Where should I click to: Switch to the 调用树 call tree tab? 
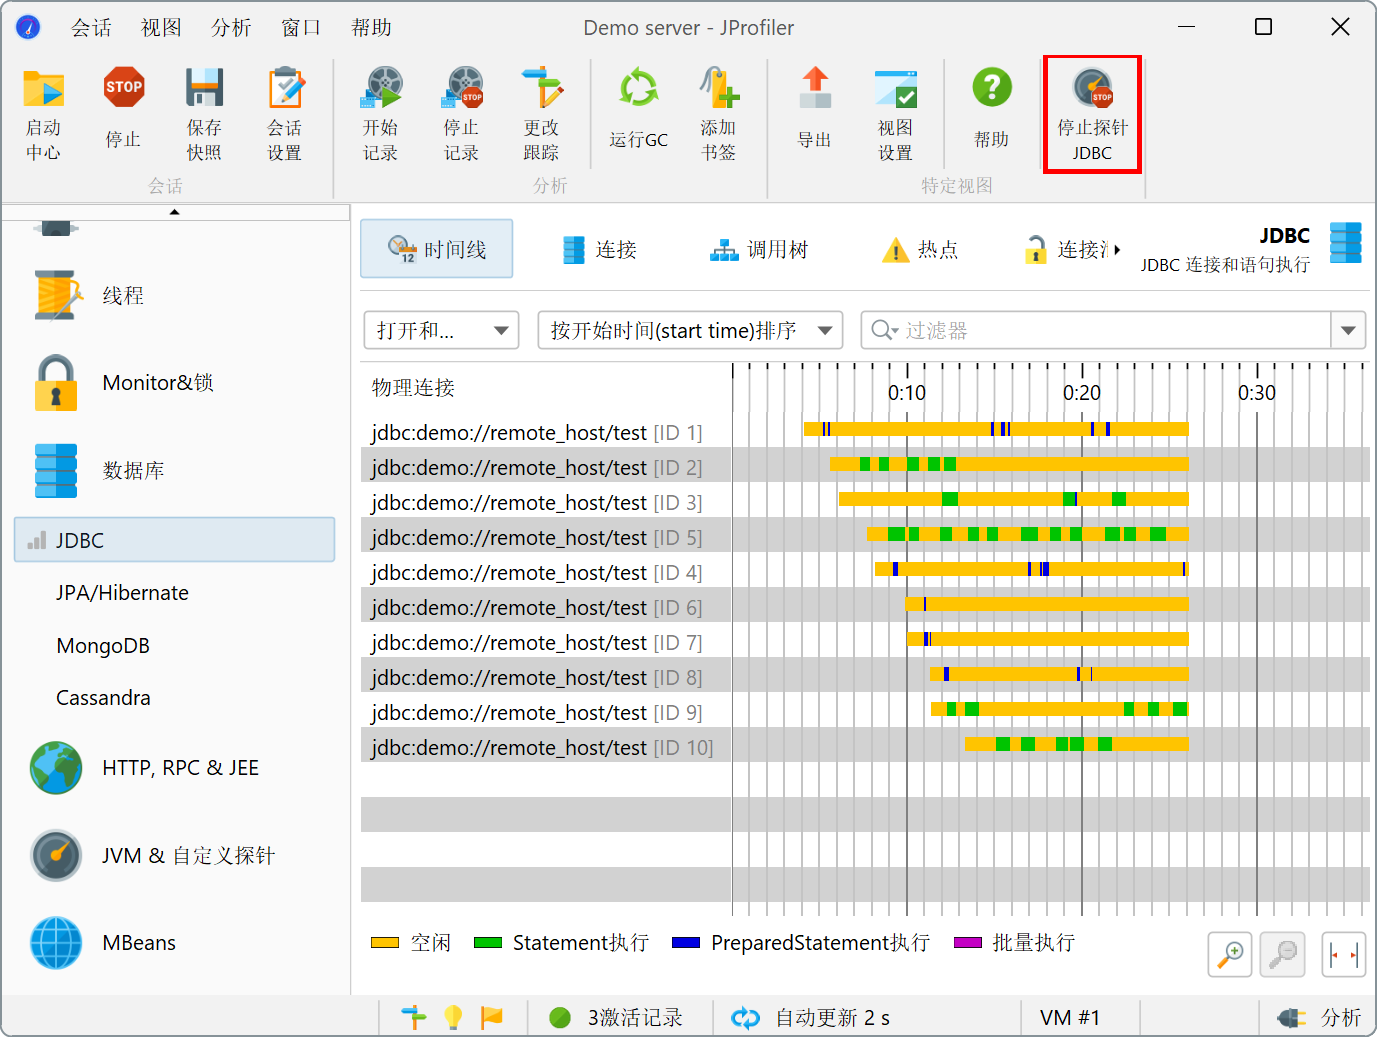758,250
